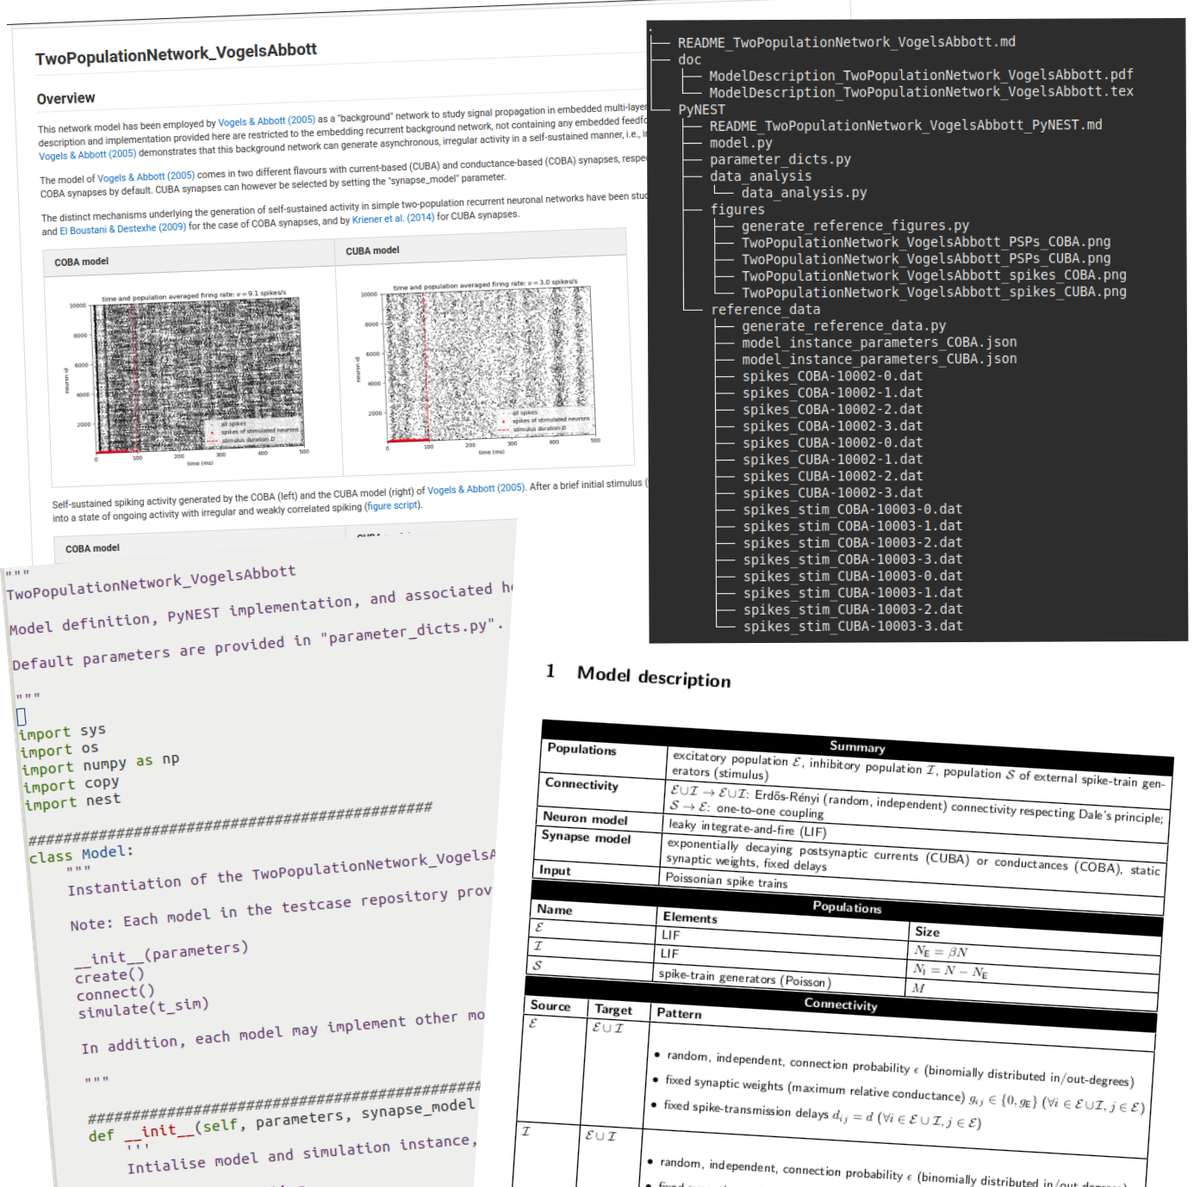The image size is (1200, 1187).
Task: Select model_instance_parameters_CUBA.json file
Action: tap(879, 359)
